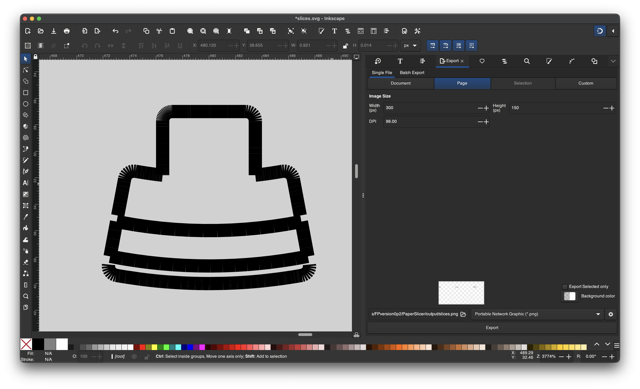Browse for export filename folder icon
Screen dimensions: 640x389
tap(463, 314)
